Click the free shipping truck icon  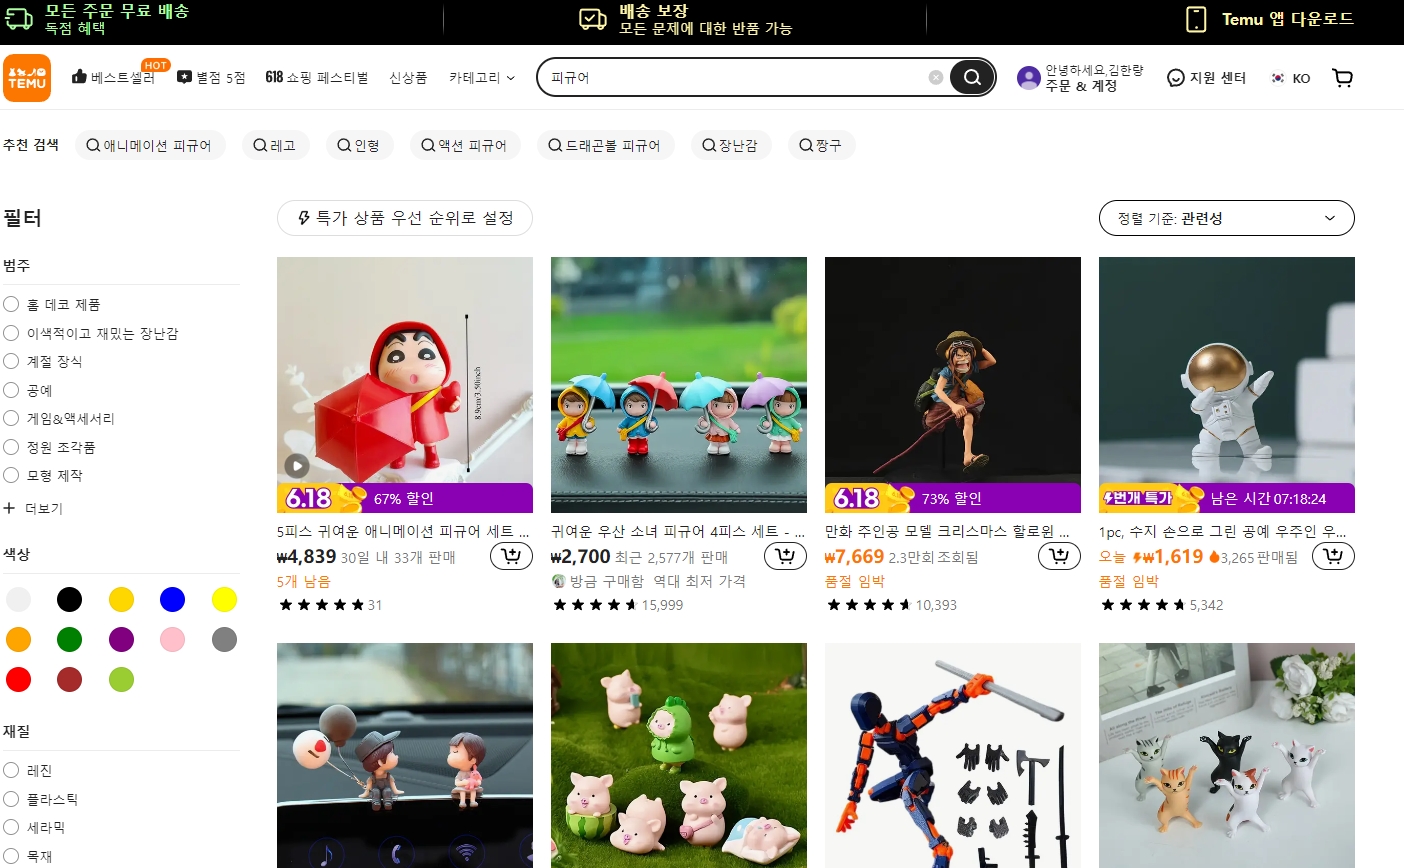tap(19, 19)
